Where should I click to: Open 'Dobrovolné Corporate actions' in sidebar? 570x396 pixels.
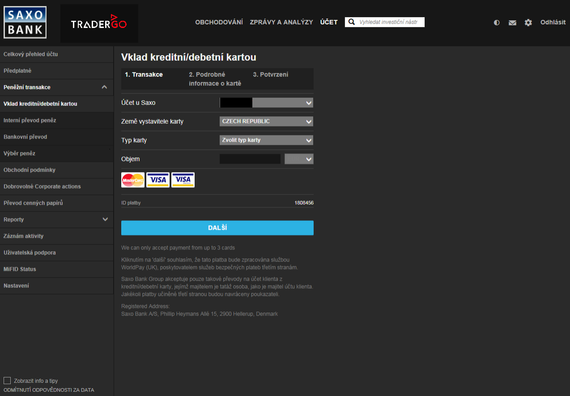click(56, 187)
